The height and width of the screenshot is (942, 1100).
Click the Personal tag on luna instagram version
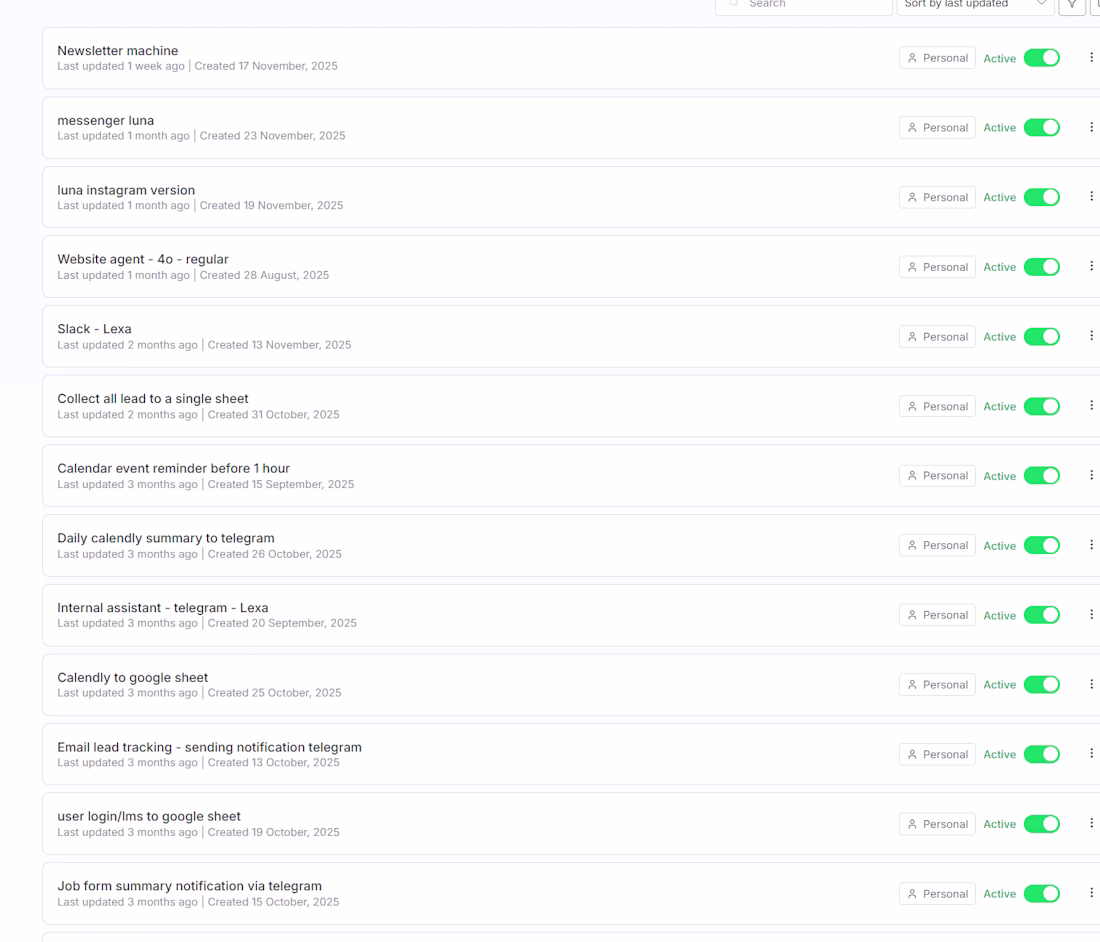coord(937,197)
